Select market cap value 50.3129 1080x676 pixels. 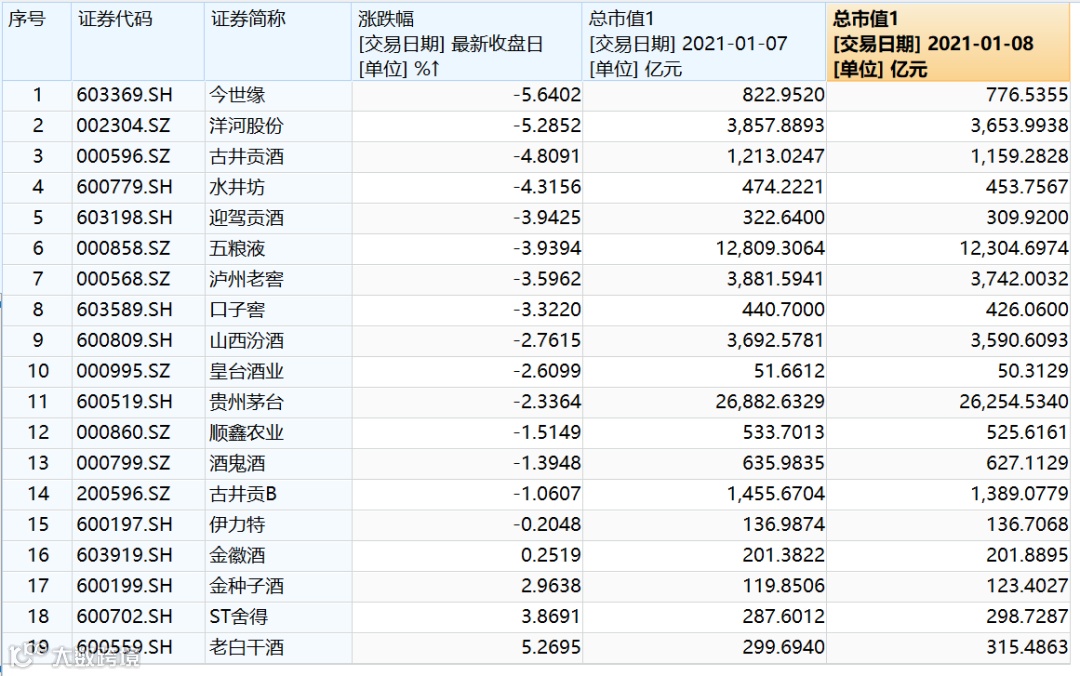(1032, 371)
